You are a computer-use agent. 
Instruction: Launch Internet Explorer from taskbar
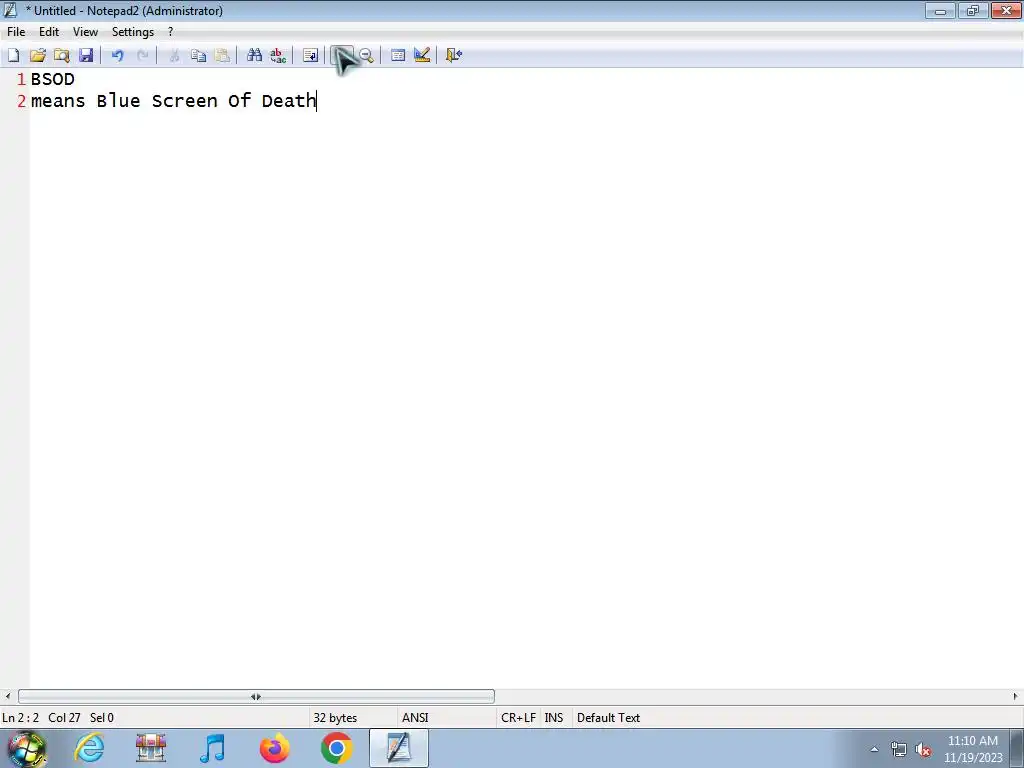pyautogui.click(x=89, y=748)
